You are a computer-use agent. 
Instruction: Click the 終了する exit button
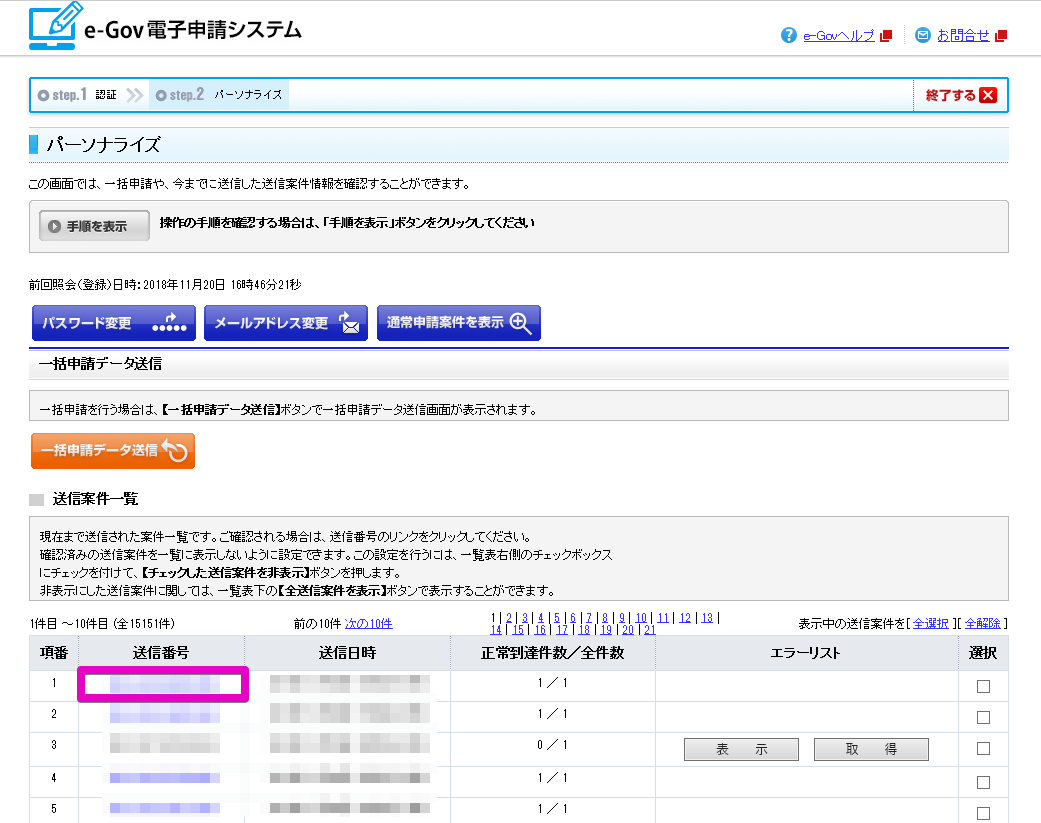pyautogui.click(x=961, y=95)
